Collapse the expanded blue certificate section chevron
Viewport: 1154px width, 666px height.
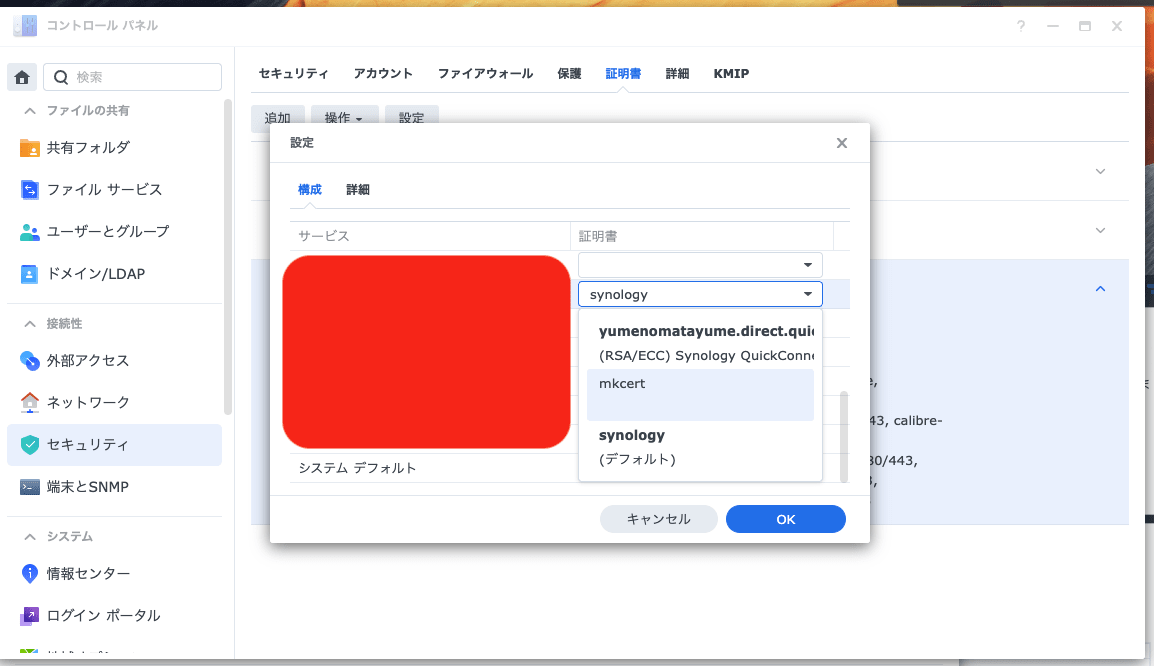point(1100,287)
